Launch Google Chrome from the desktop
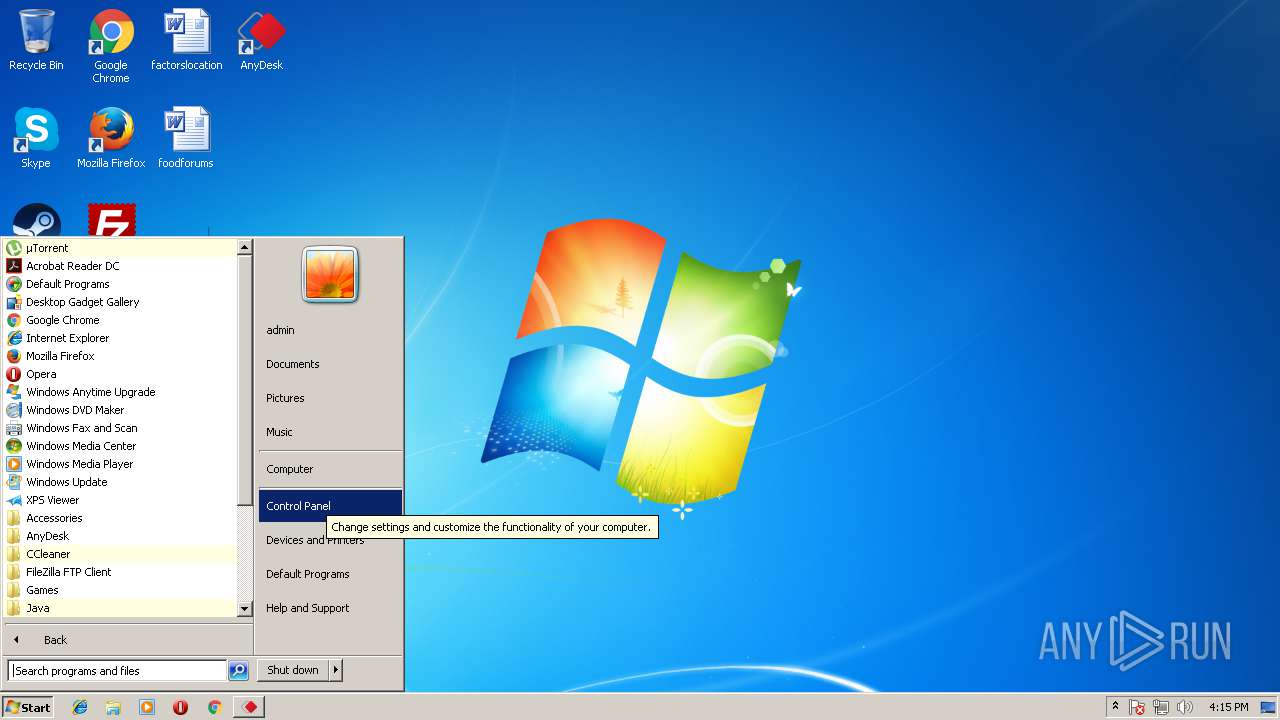Screen dimensions: 1280x720 (x=111, y=46)
